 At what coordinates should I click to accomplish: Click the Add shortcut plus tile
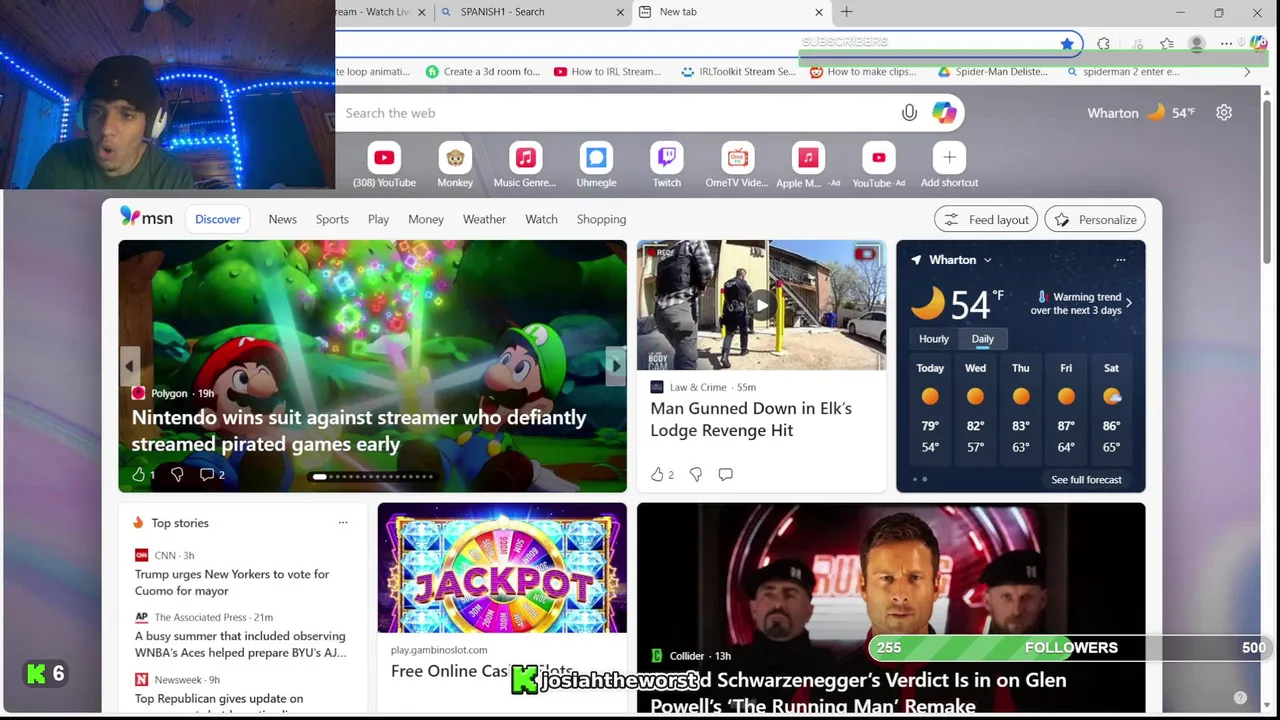click(x=949, y=165)
